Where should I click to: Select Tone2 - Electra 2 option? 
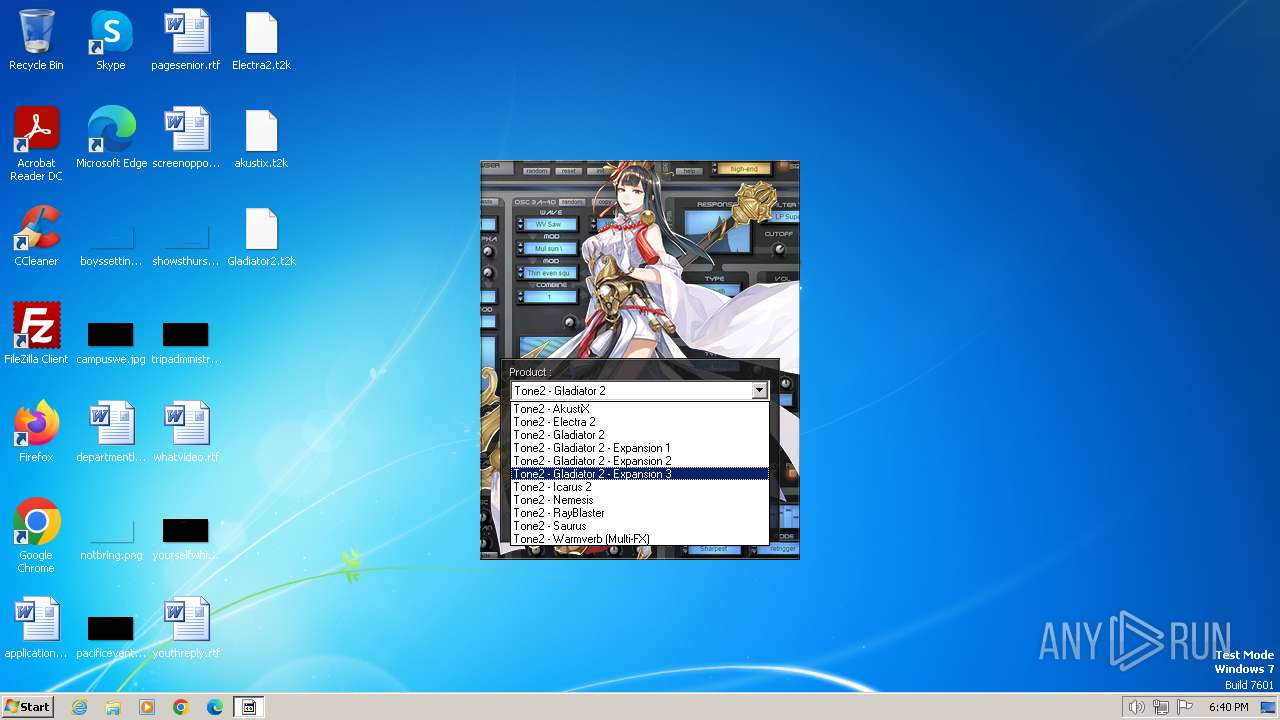[x=640, y=422]
